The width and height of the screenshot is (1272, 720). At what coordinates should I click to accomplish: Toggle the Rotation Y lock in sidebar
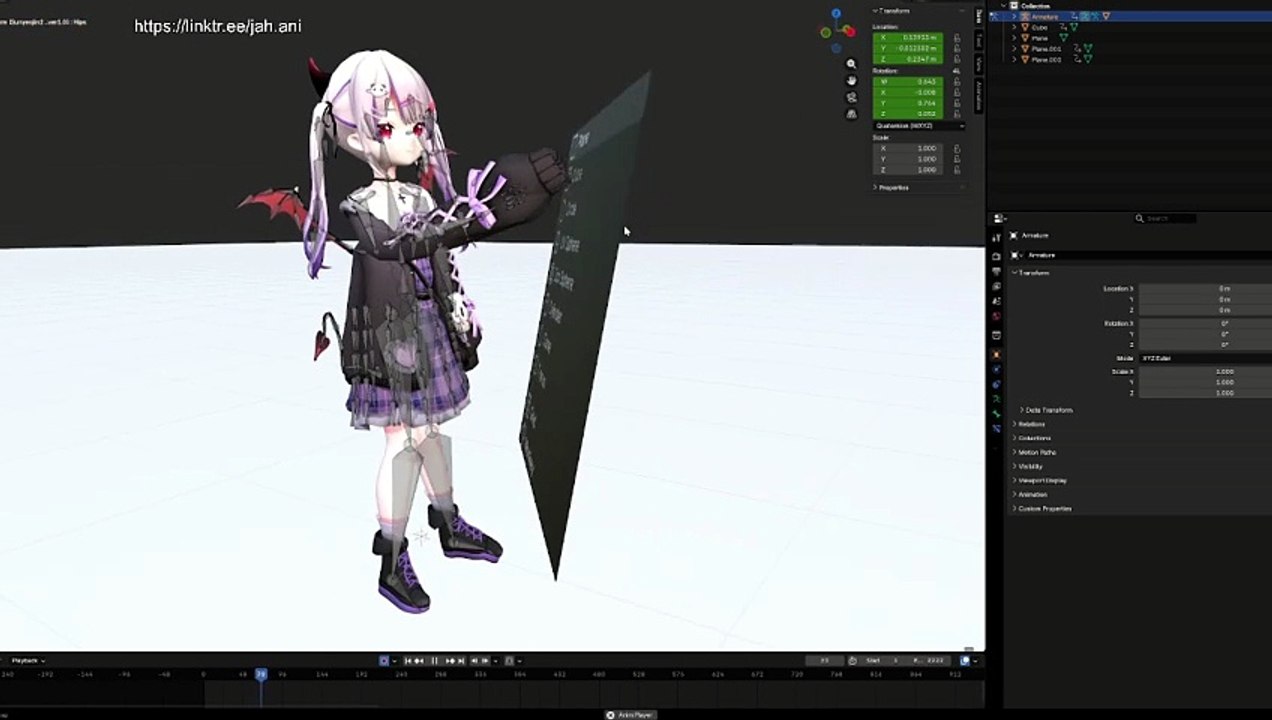click(957, 103)
